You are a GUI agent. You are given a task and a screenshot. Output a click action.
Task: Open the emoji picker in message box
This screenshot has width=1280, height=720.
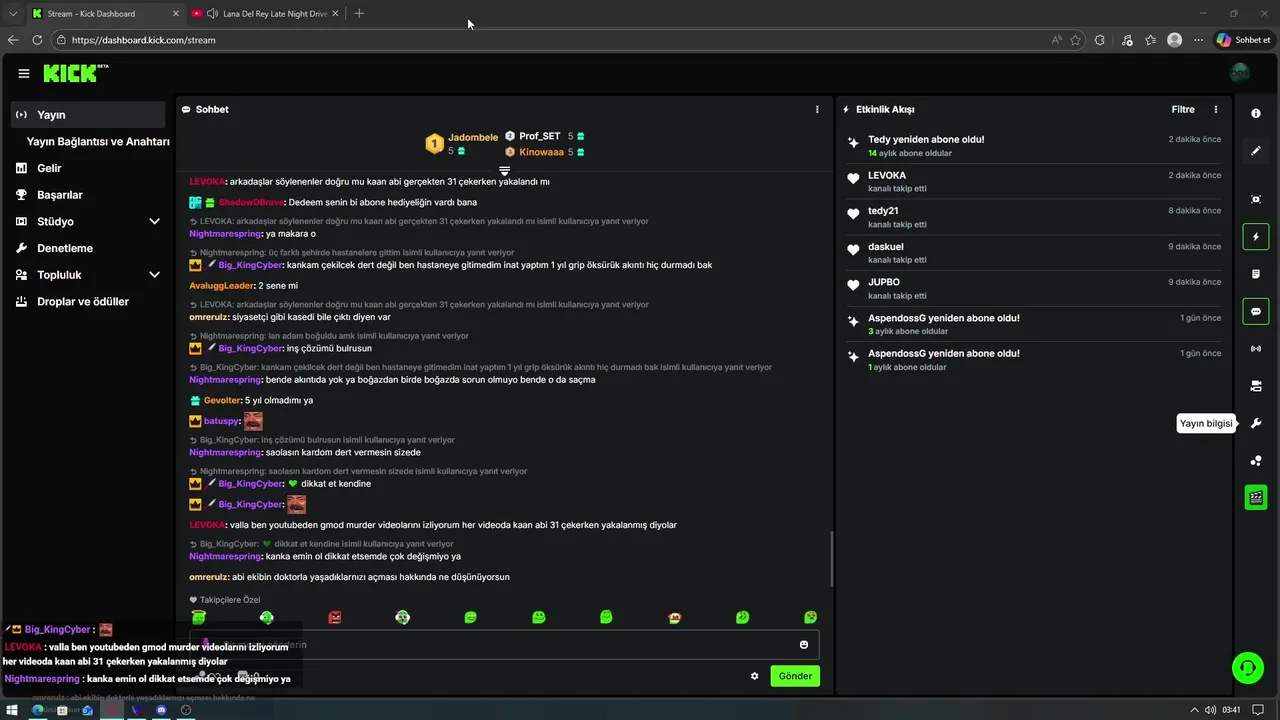803,645
